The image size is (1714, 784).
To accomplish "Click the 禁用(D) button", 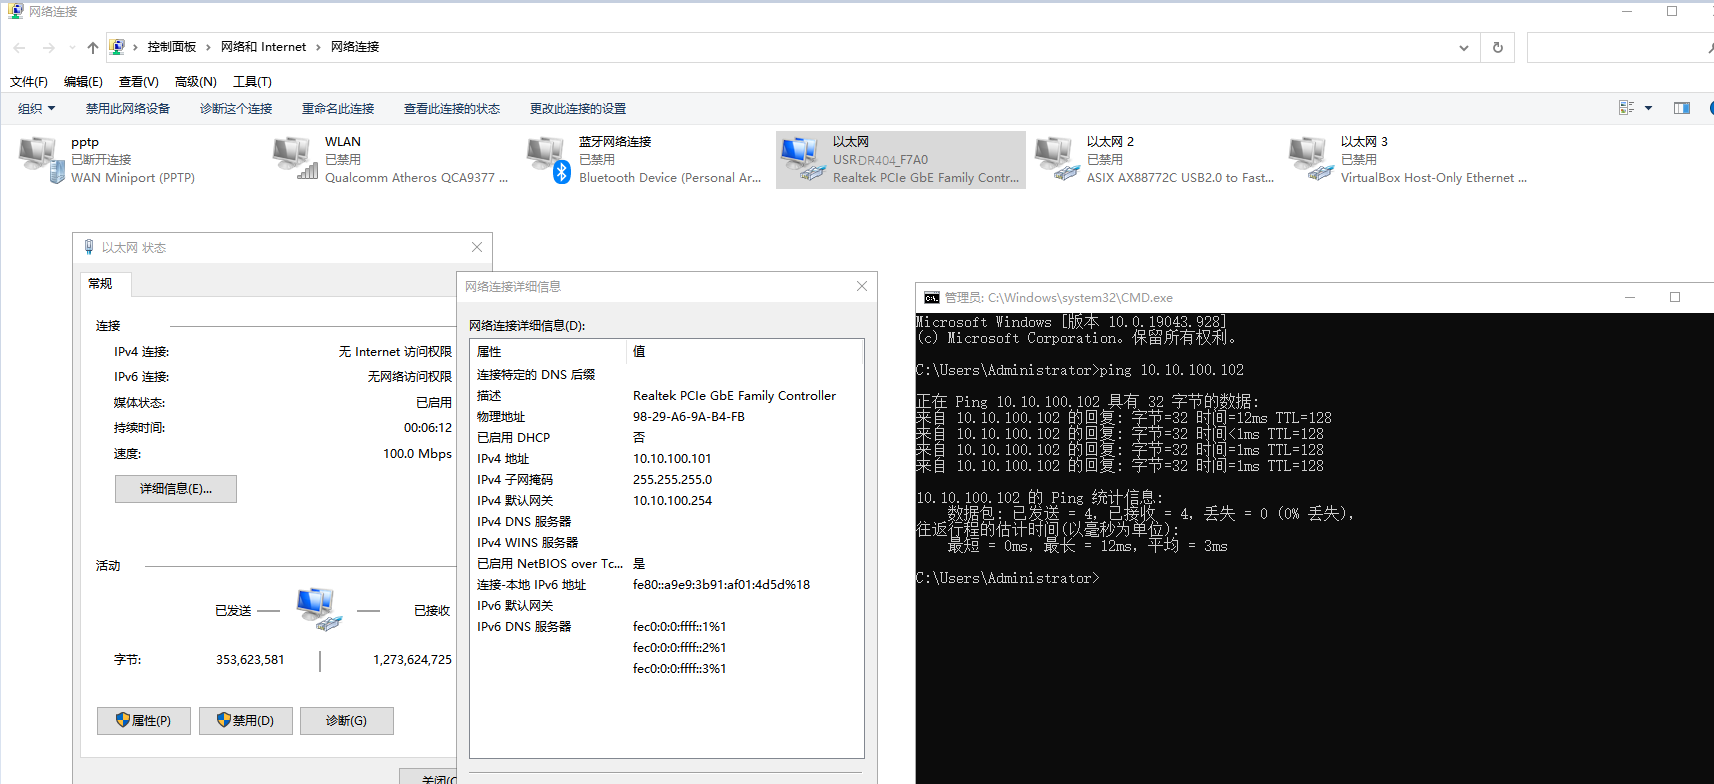I will (x=246, y=721).
